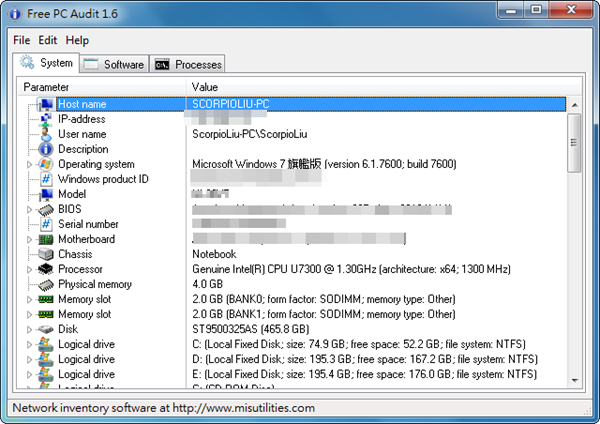This screenshot has height=424, width=600.
Task: Click the ScorpioLiu-PC\ScorpioLiu user value
Action: [x=249, y=134]
